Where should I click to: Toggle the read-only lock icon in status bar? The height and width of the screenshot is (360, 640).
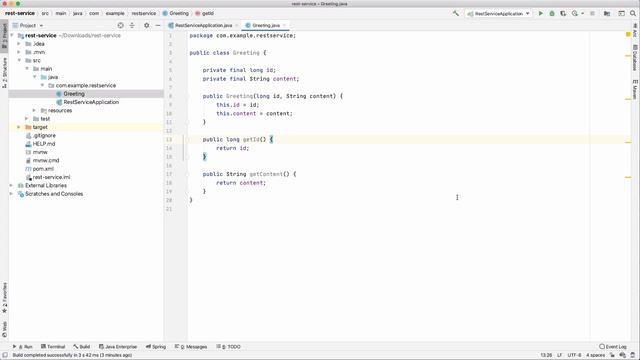612,355
